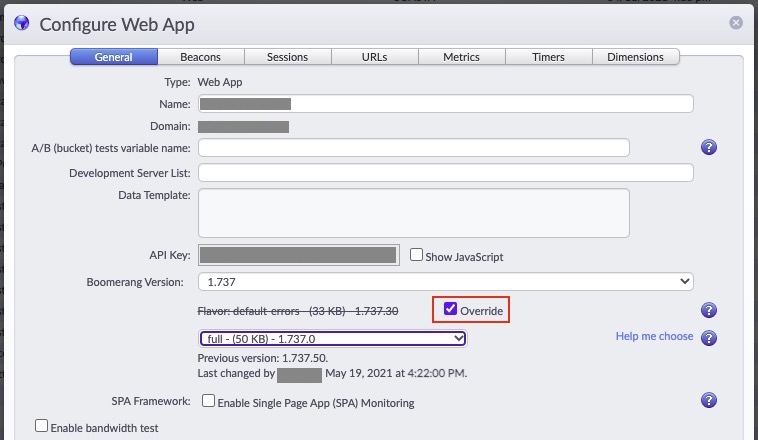Click help icon for SPA Framework row
The width and height of the screenshot is (758, 440).
[709, 401]
